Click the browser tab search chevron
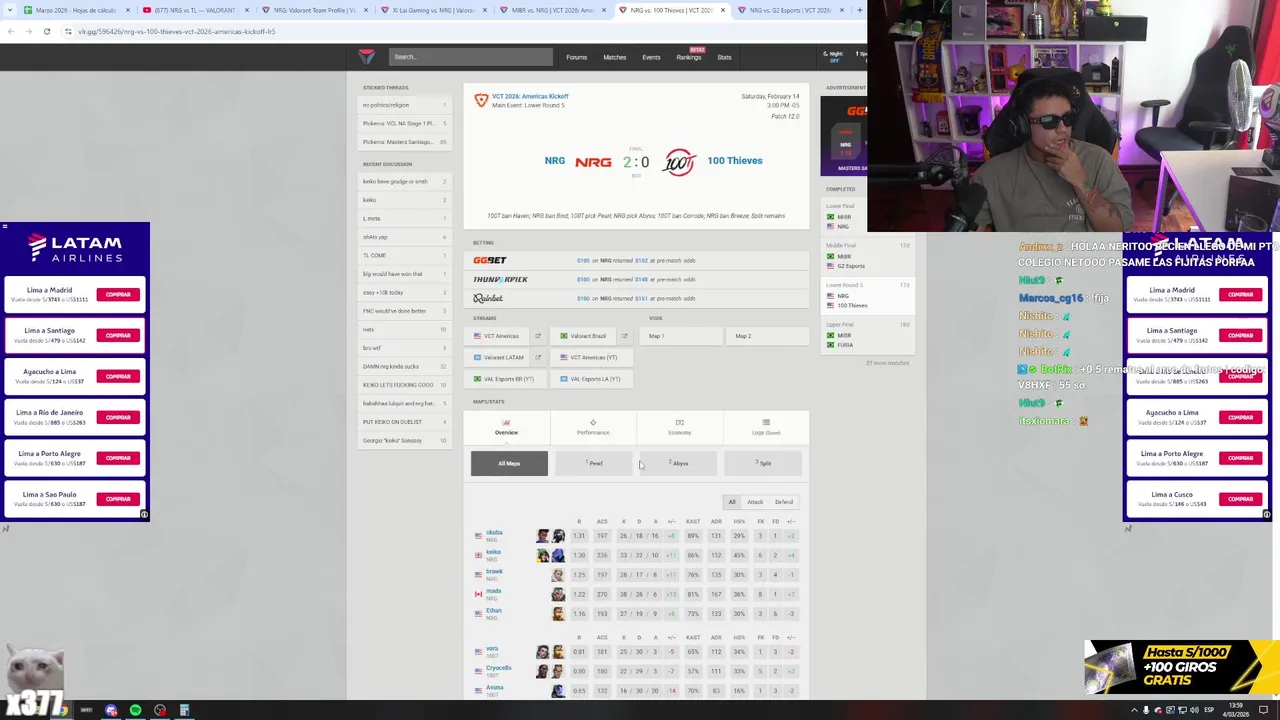The height and width of the screenshot is (720, 1280). point(8,10)
